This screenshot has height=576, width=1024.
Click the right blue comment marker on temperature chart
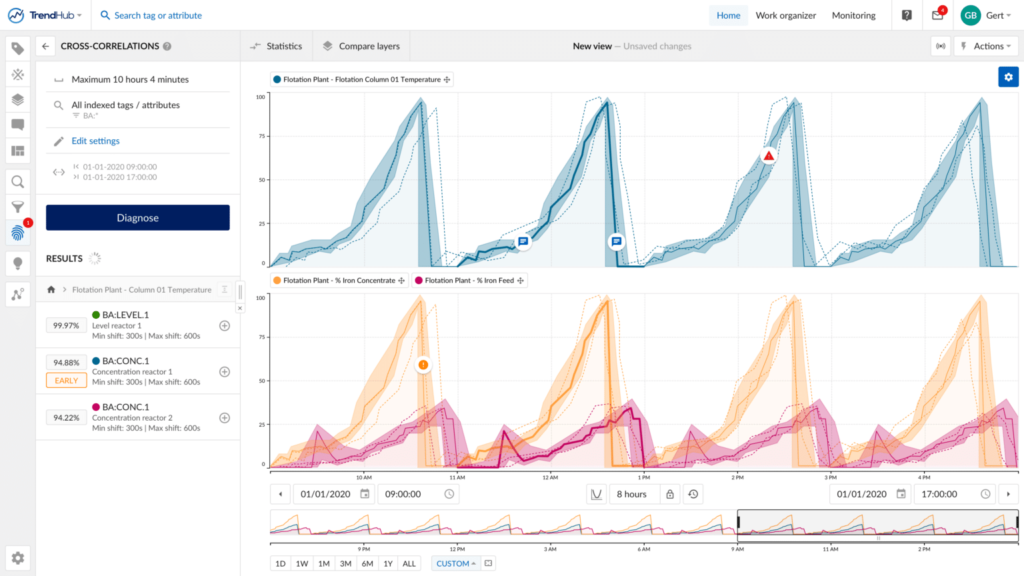coord(616,242)
